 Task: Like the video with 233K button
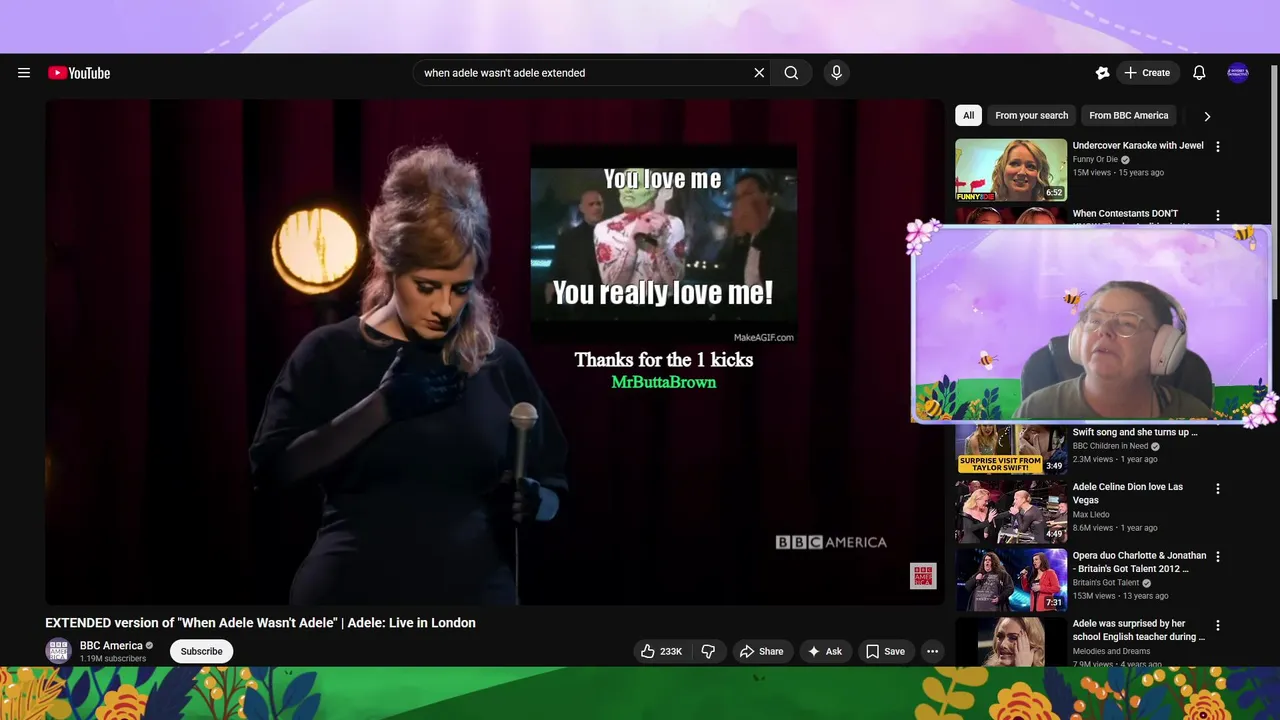coord(662,651)
